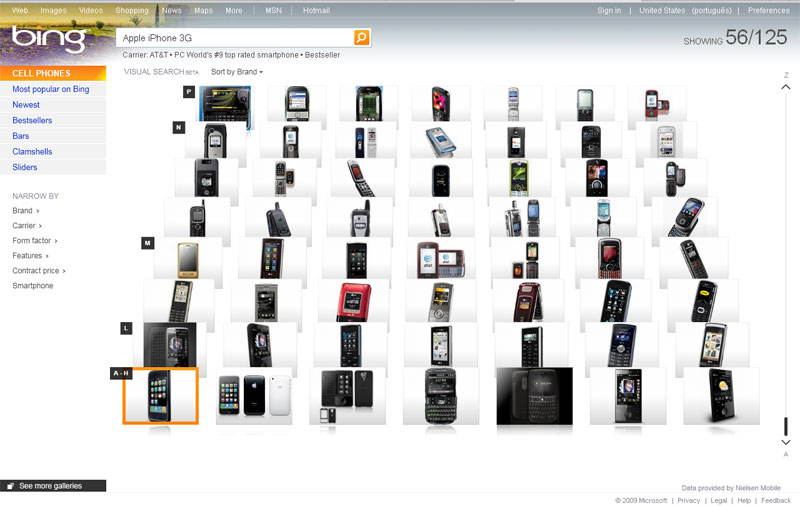The width and height of the screenshot is (800, 506).
Task: Open the Maps tab
Action: pos(203,10)
